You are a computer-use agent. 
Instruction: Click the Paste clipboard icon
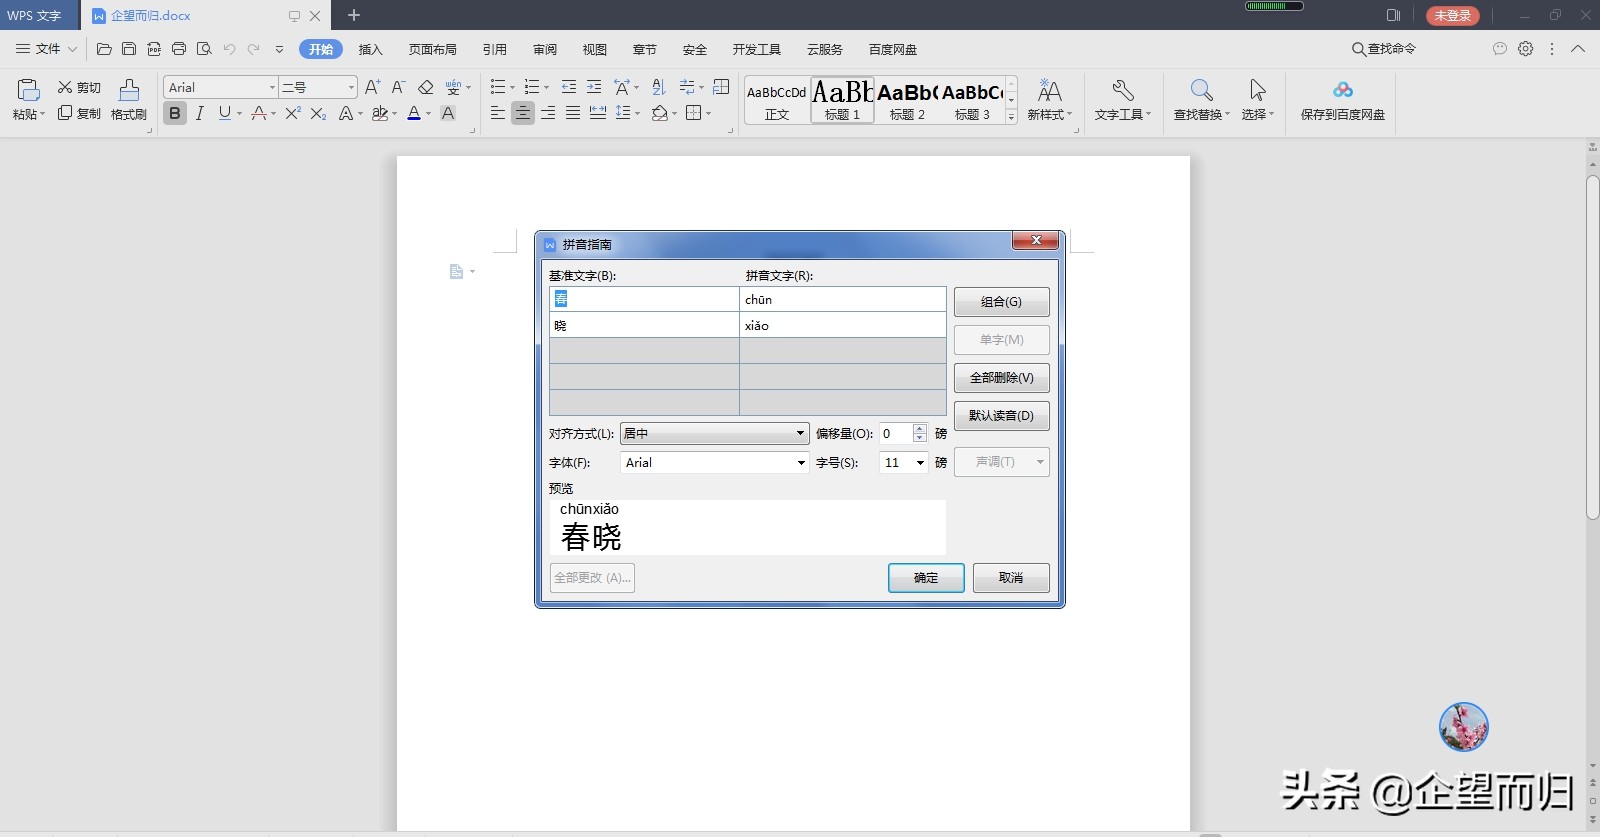tap(28, 90)
